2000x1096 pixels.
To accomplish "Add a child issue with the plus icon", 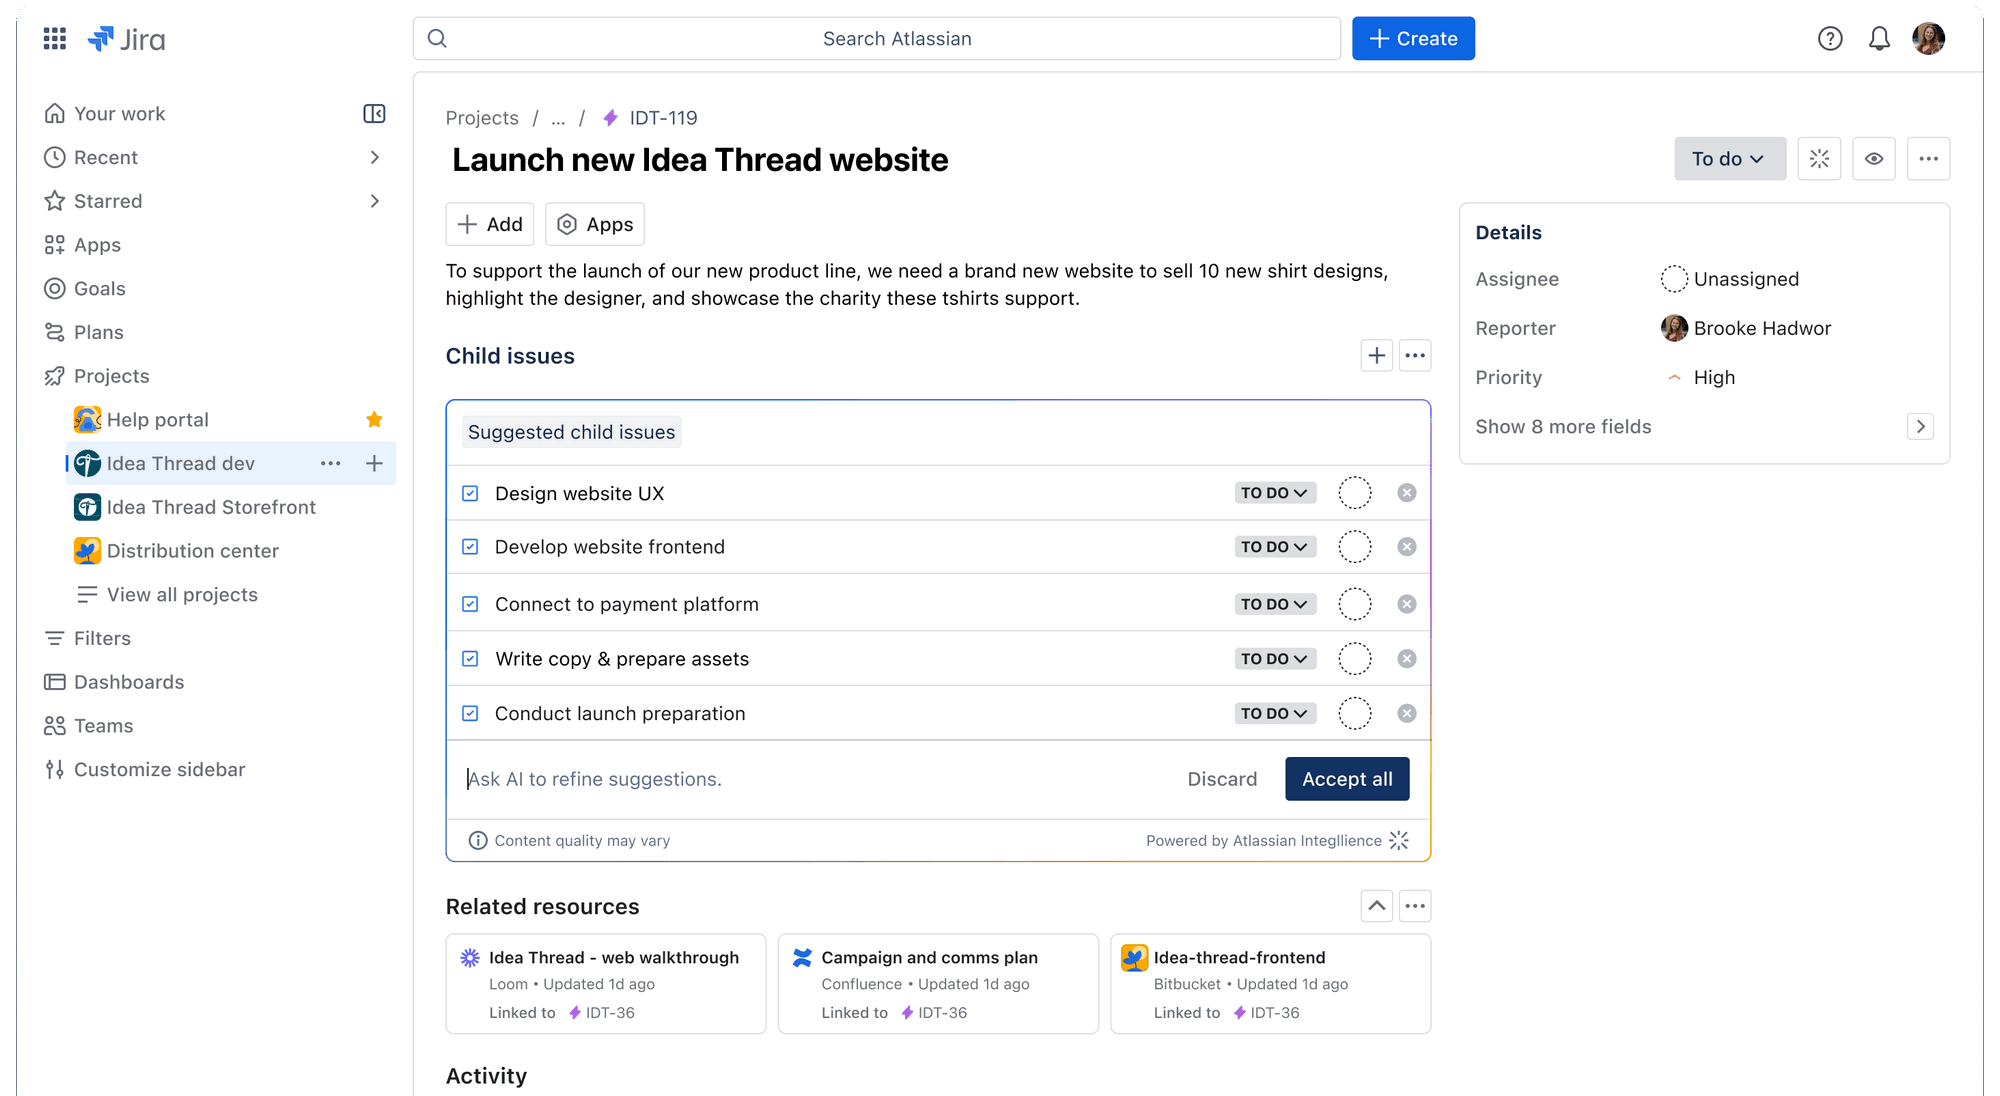I will (1376, 355).
